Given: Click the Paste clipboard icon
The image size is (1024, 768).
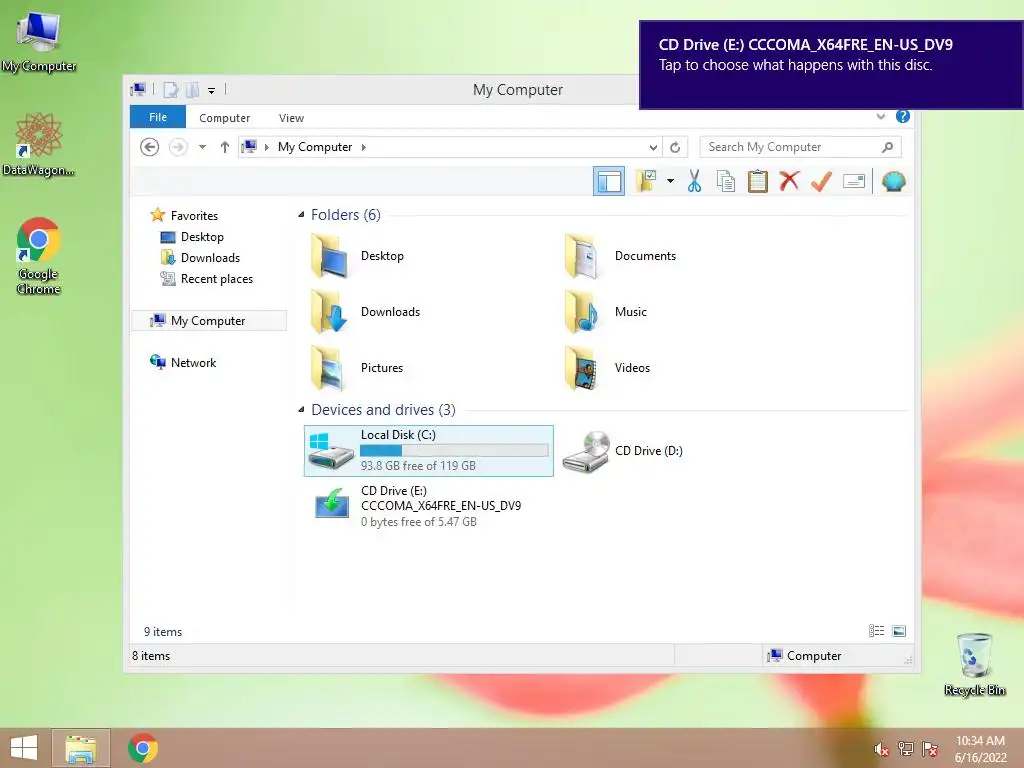Looking at the screenshot, I should click(x=758, y=181).
